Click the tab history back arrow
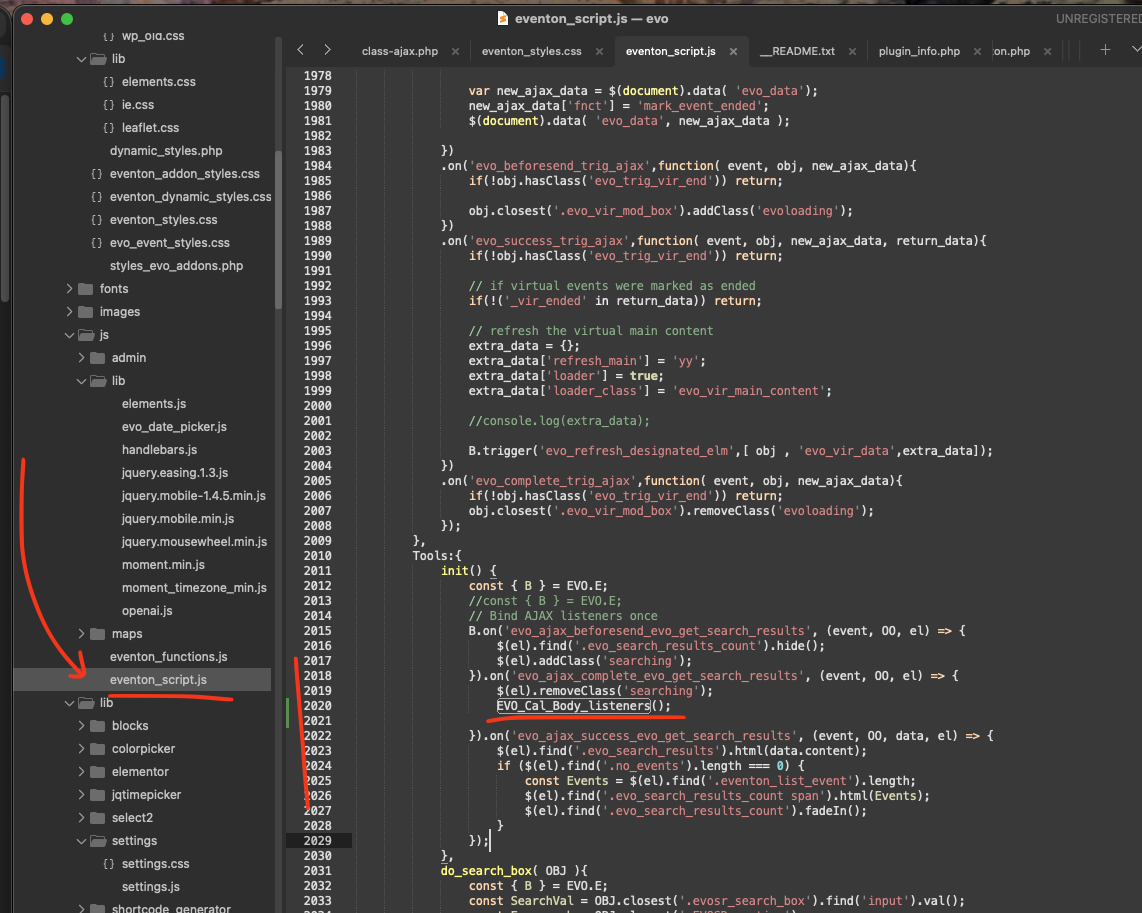Viewport: 1142px width, 913px height. tap(300, 50)
